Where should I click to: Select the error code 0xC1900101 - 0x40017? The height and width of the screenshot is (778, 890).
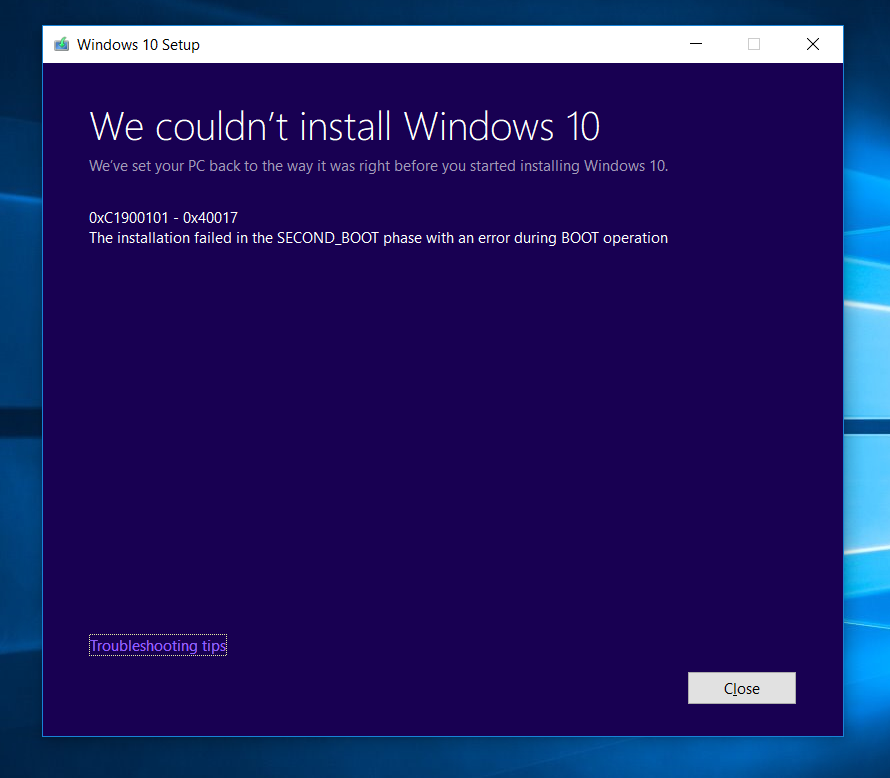[163, 218]
